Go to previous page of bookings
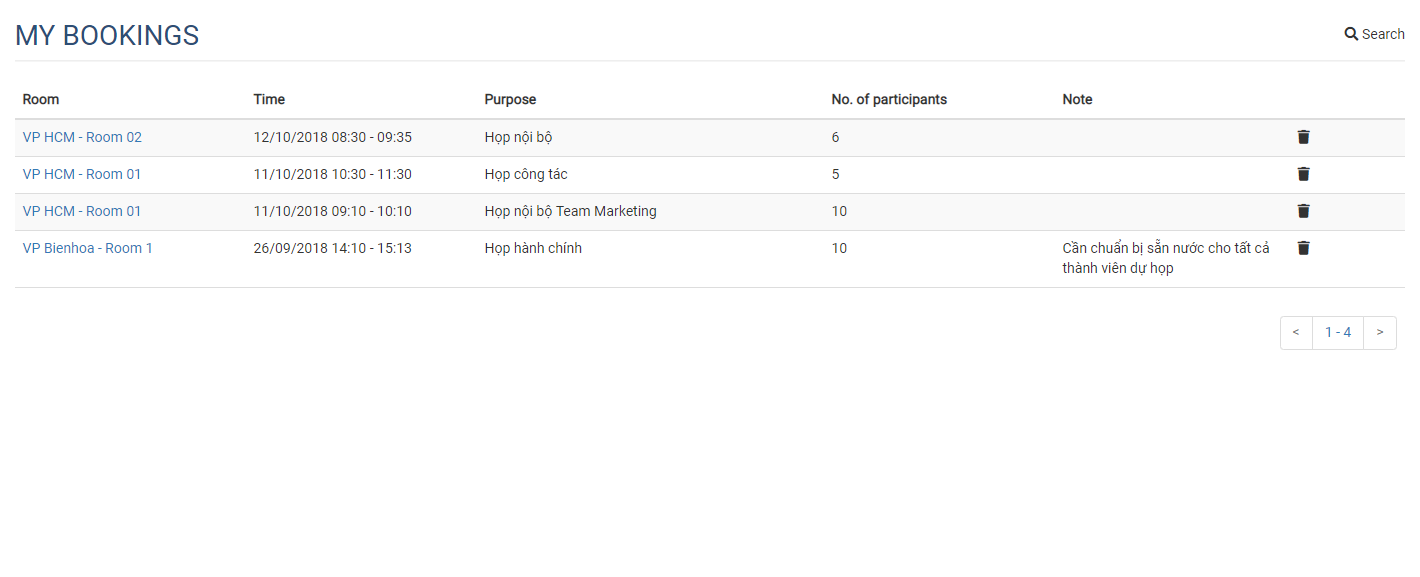The width and height of the screenshot is (1420, 577). (x=1296, y=332)
